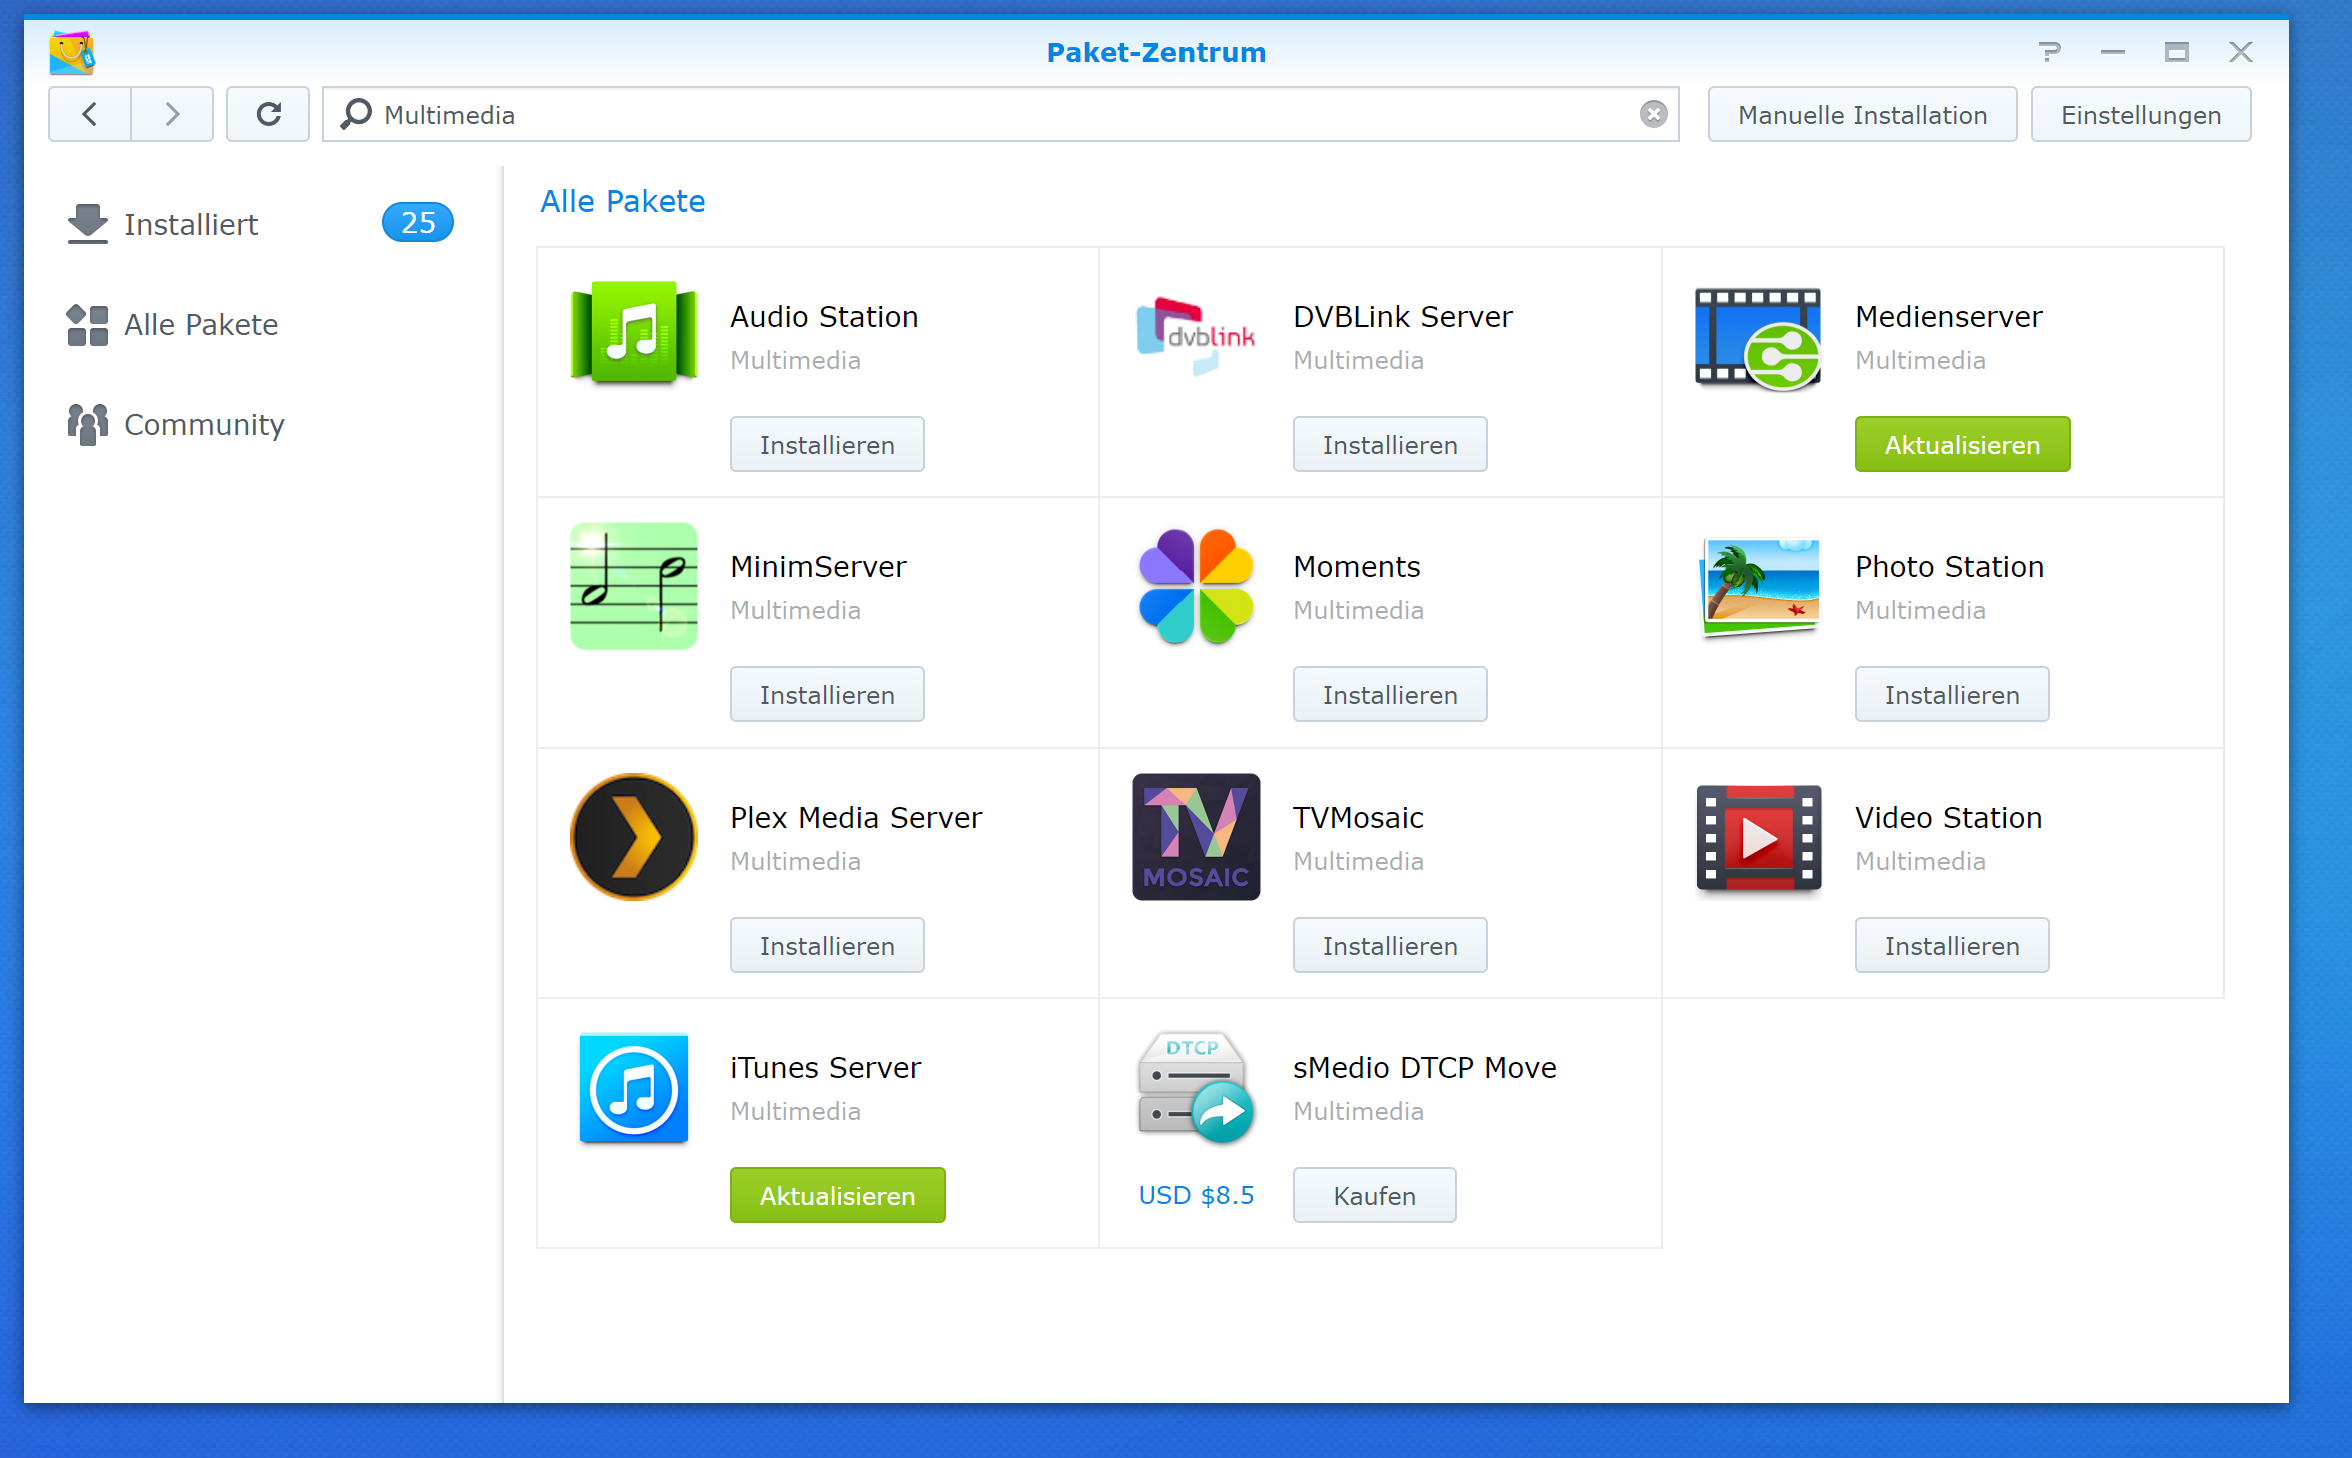Screen dimensions: 2352x1458
Task: Select Alle Pakete in the sidebar
Action: click(200, 324)
